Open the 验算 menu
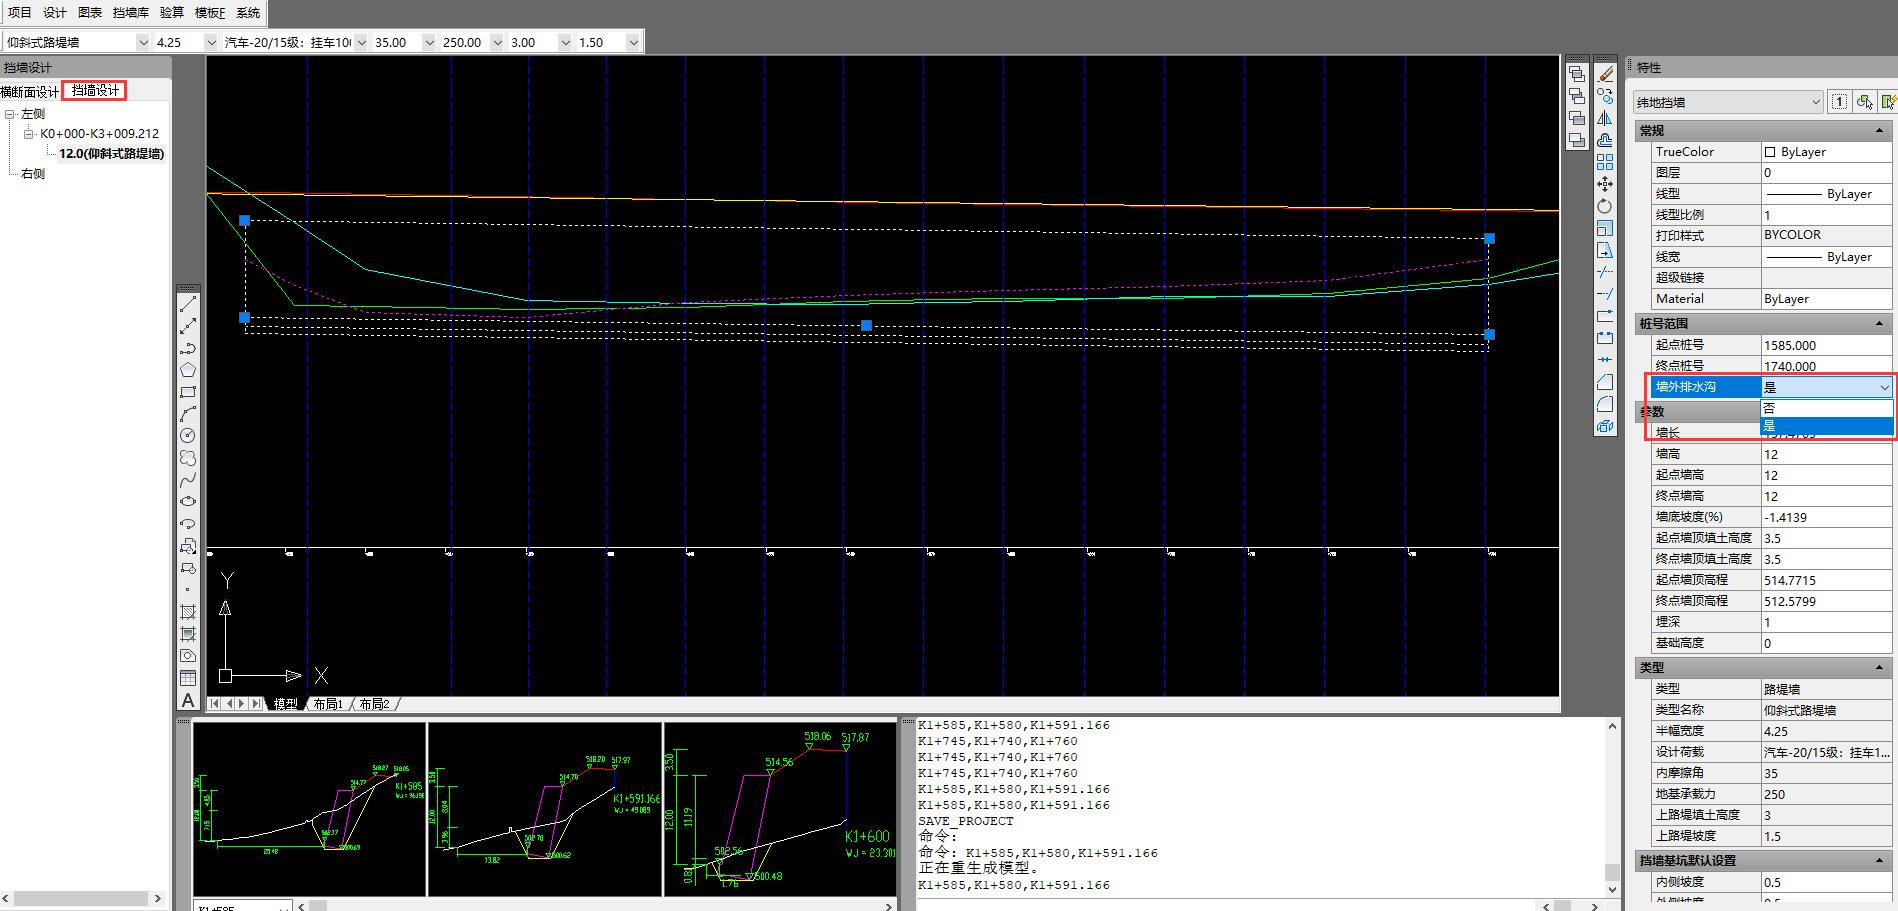 coord(171,13)
